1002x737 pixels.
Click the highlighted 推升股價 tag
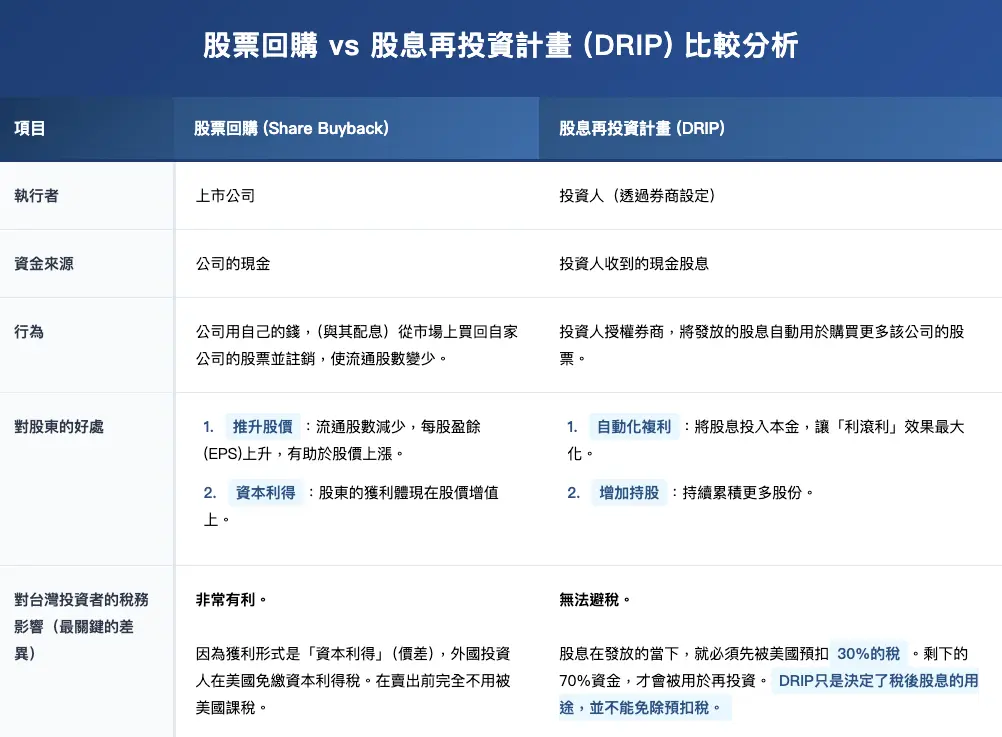point(262,426)
